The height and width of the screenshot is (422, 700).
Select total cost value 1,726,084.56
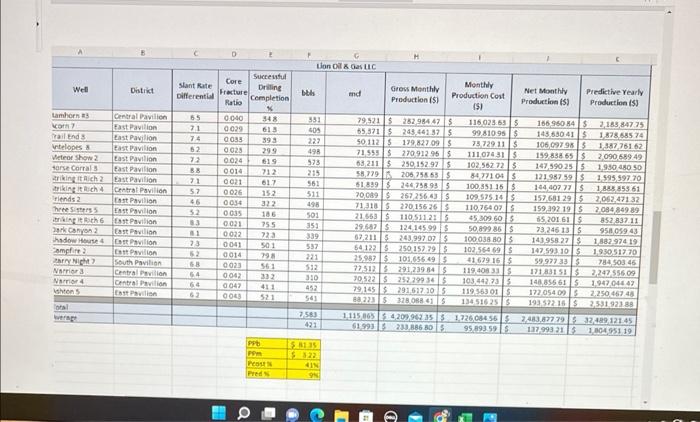click(471, 318)
